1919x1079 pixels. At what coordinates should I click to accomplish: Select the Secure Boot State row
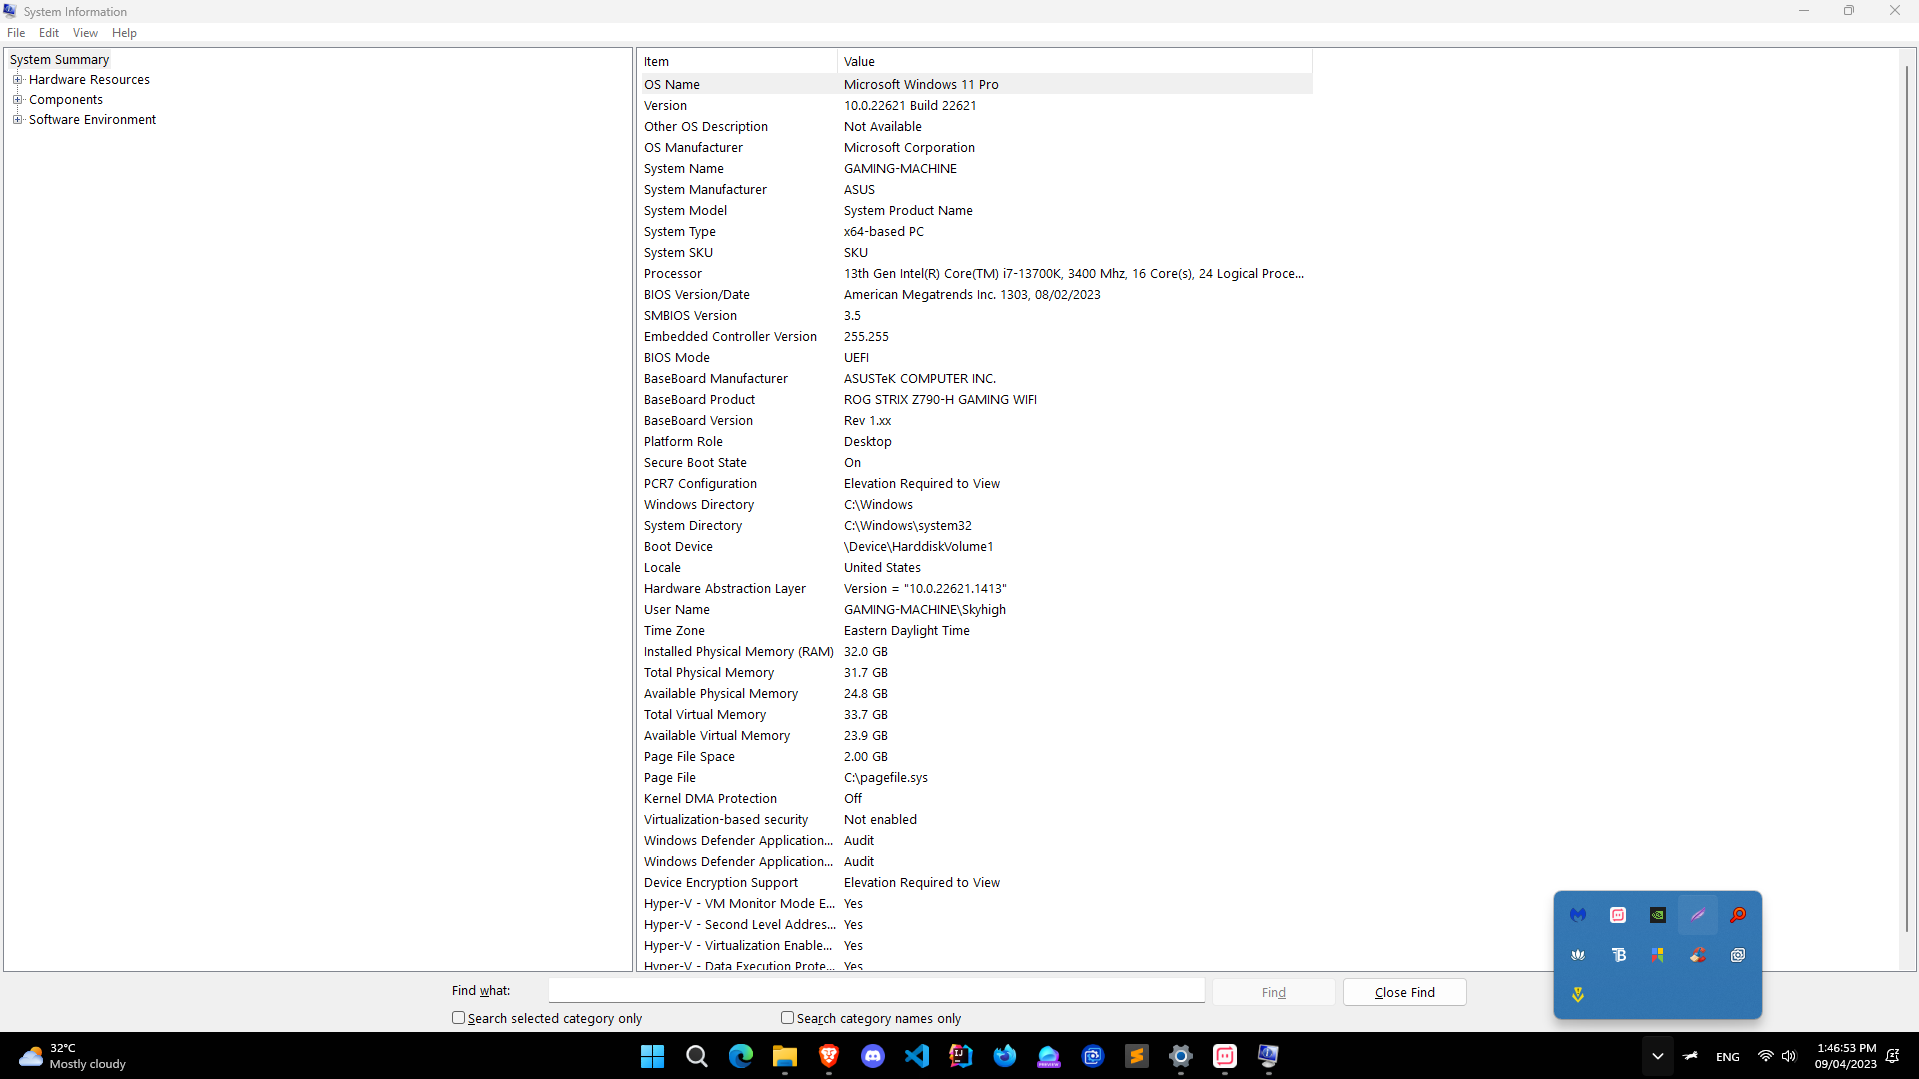(x=976, y=463)
